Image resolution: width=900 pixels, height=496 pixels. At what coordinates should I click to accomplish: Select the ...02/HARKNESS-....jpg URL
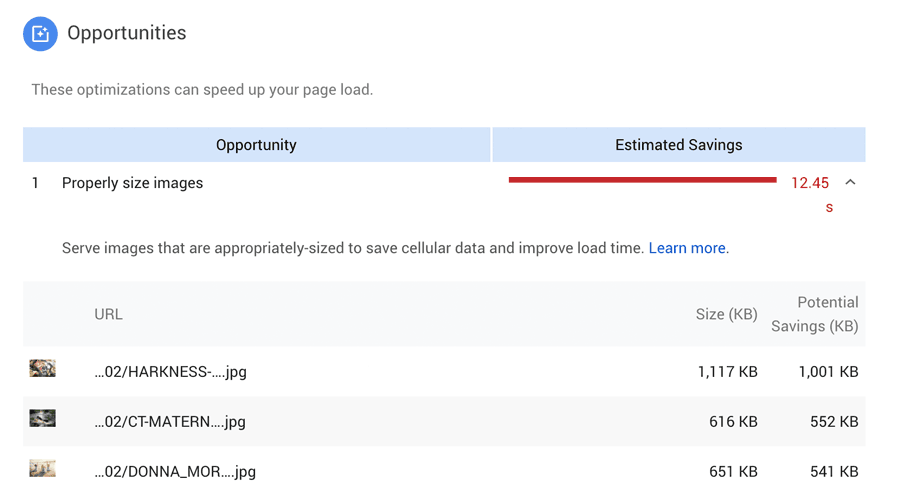[x=170, y=372]
